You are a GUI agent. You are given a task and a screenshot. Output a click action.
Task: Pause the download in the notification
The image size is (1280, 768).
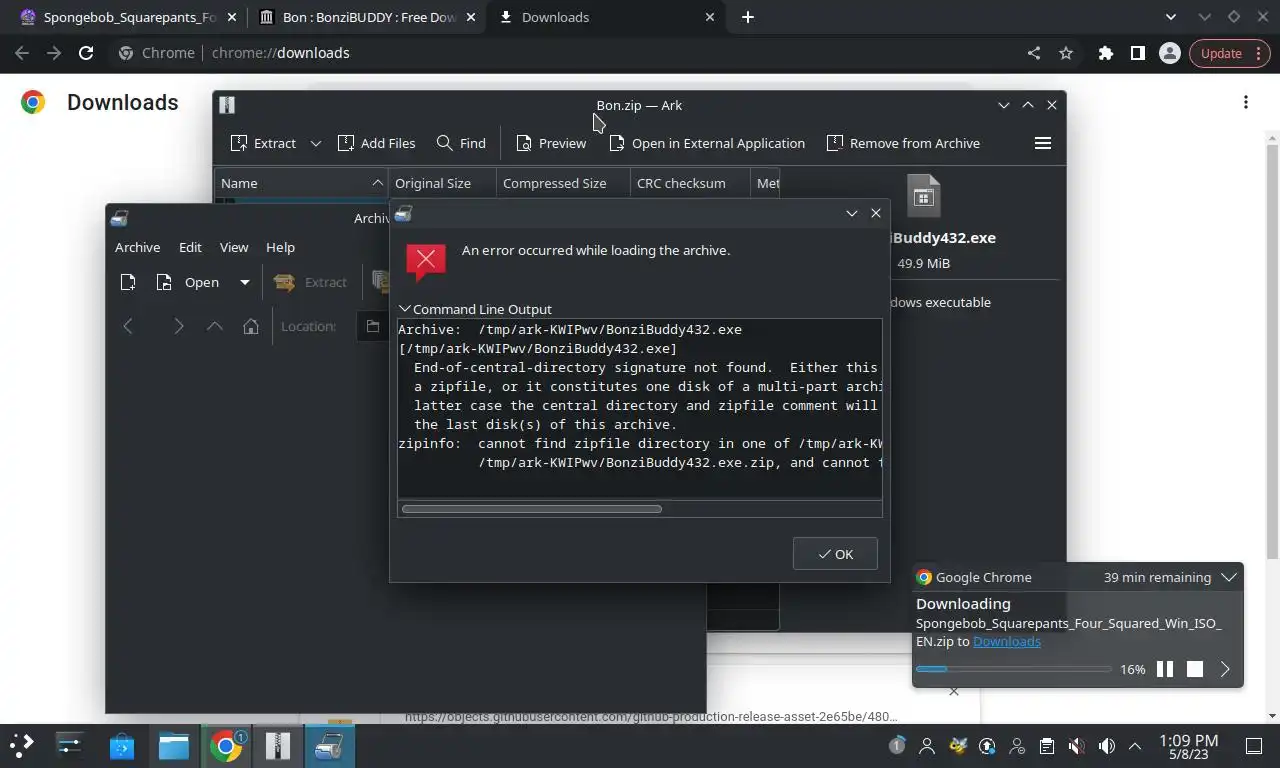(1165, 669)
